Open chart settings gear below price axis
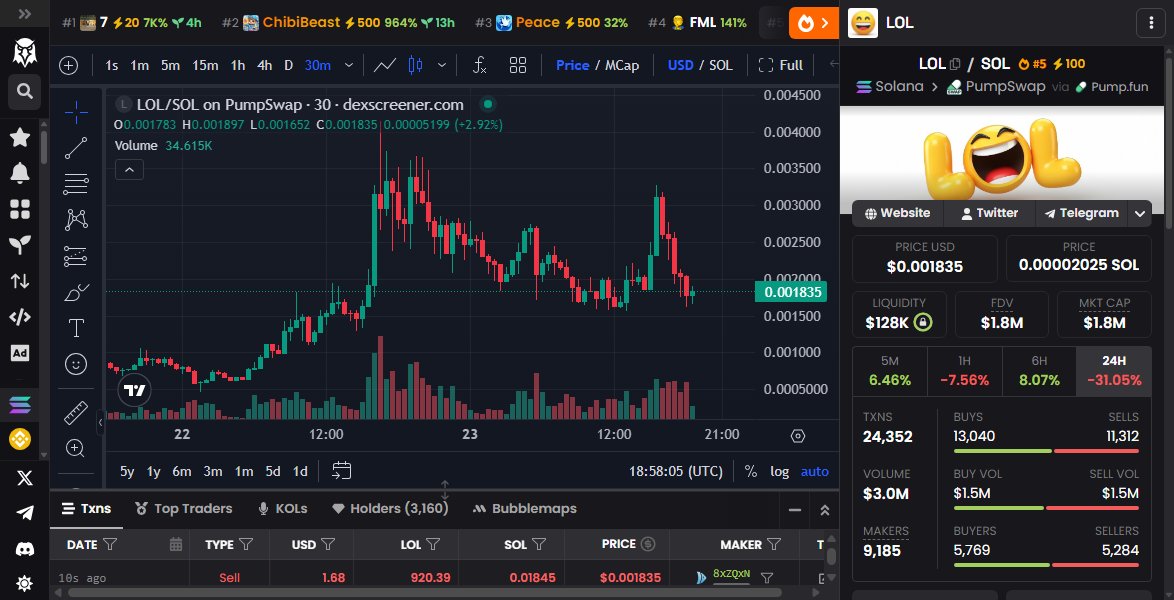The height and width of the screenshot is (600, 1174). [x=798, y=436]
